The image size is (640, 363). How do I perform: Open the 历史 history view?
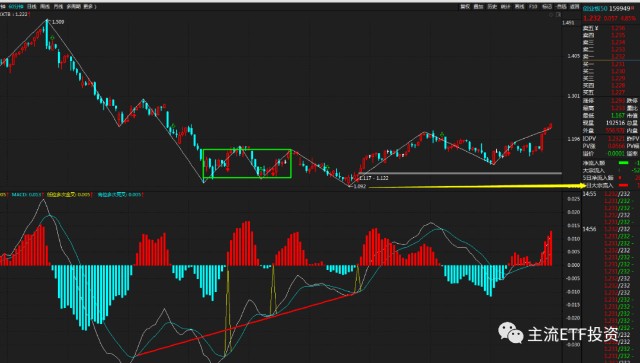pos(492,7)
